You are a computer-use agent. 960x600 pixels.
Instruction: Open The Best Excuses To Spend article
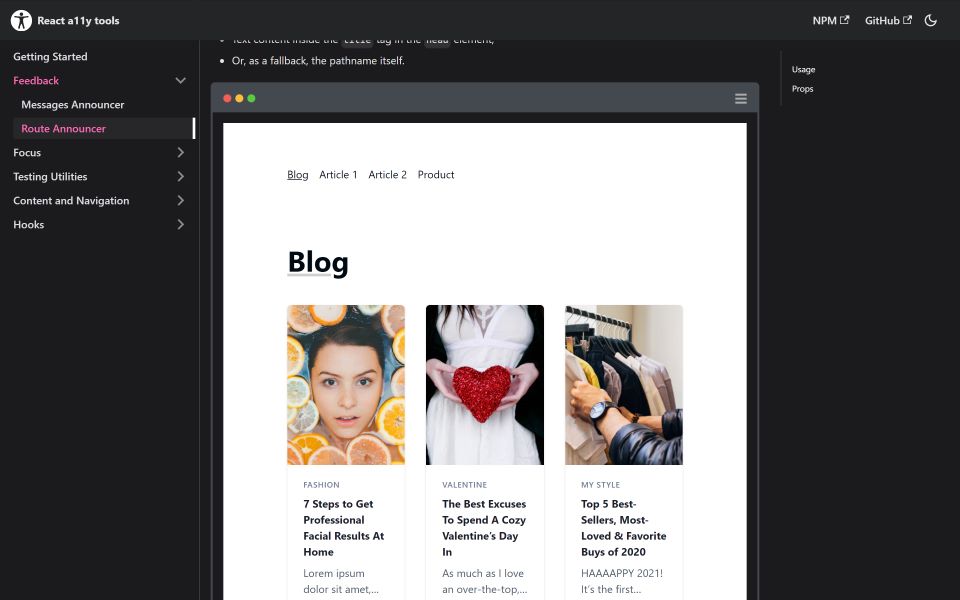(x=484, y=528)
